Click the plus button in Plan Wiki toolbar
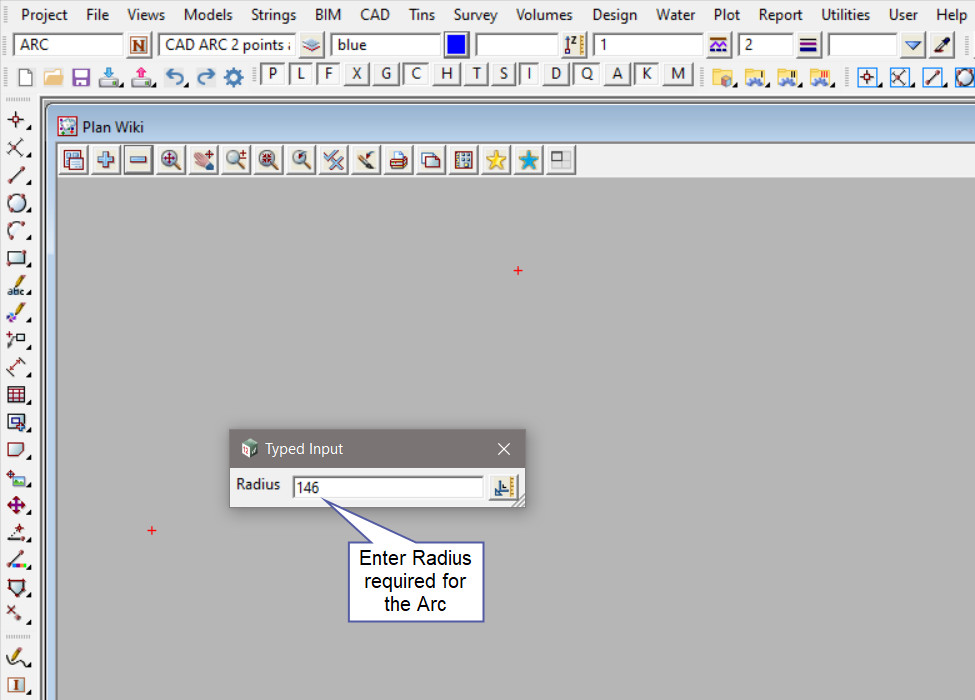 pos(105,160)
